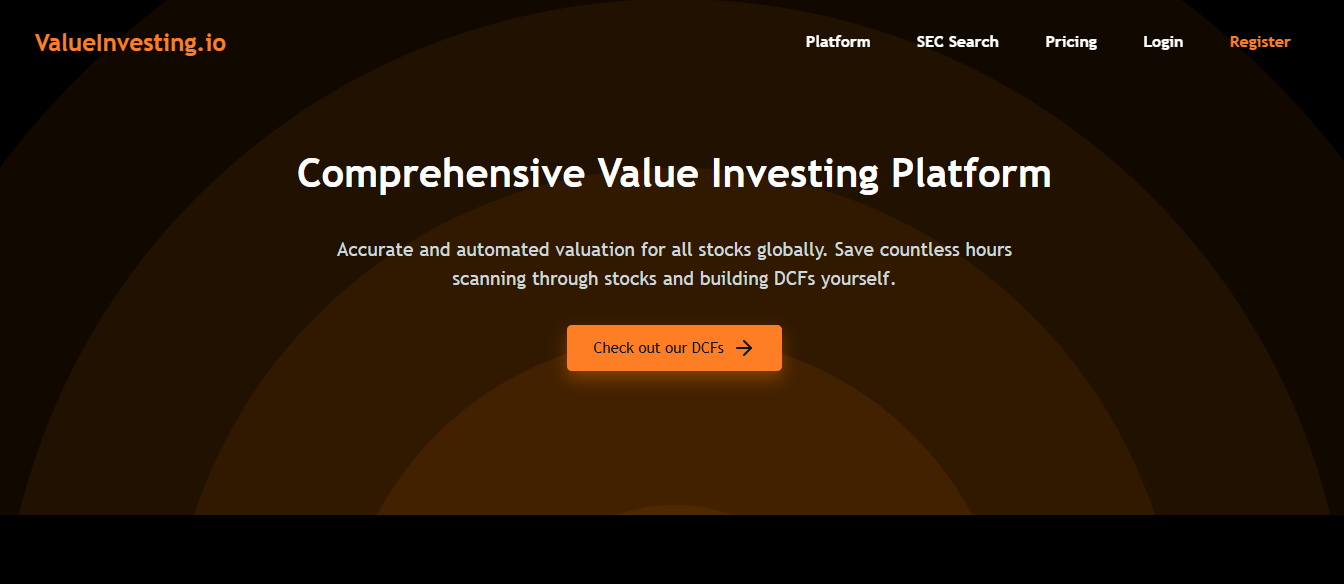Viewport: 1344px width, 584px height.
Task: Select the orange Register link
Action: click(x=1260, y=42)
